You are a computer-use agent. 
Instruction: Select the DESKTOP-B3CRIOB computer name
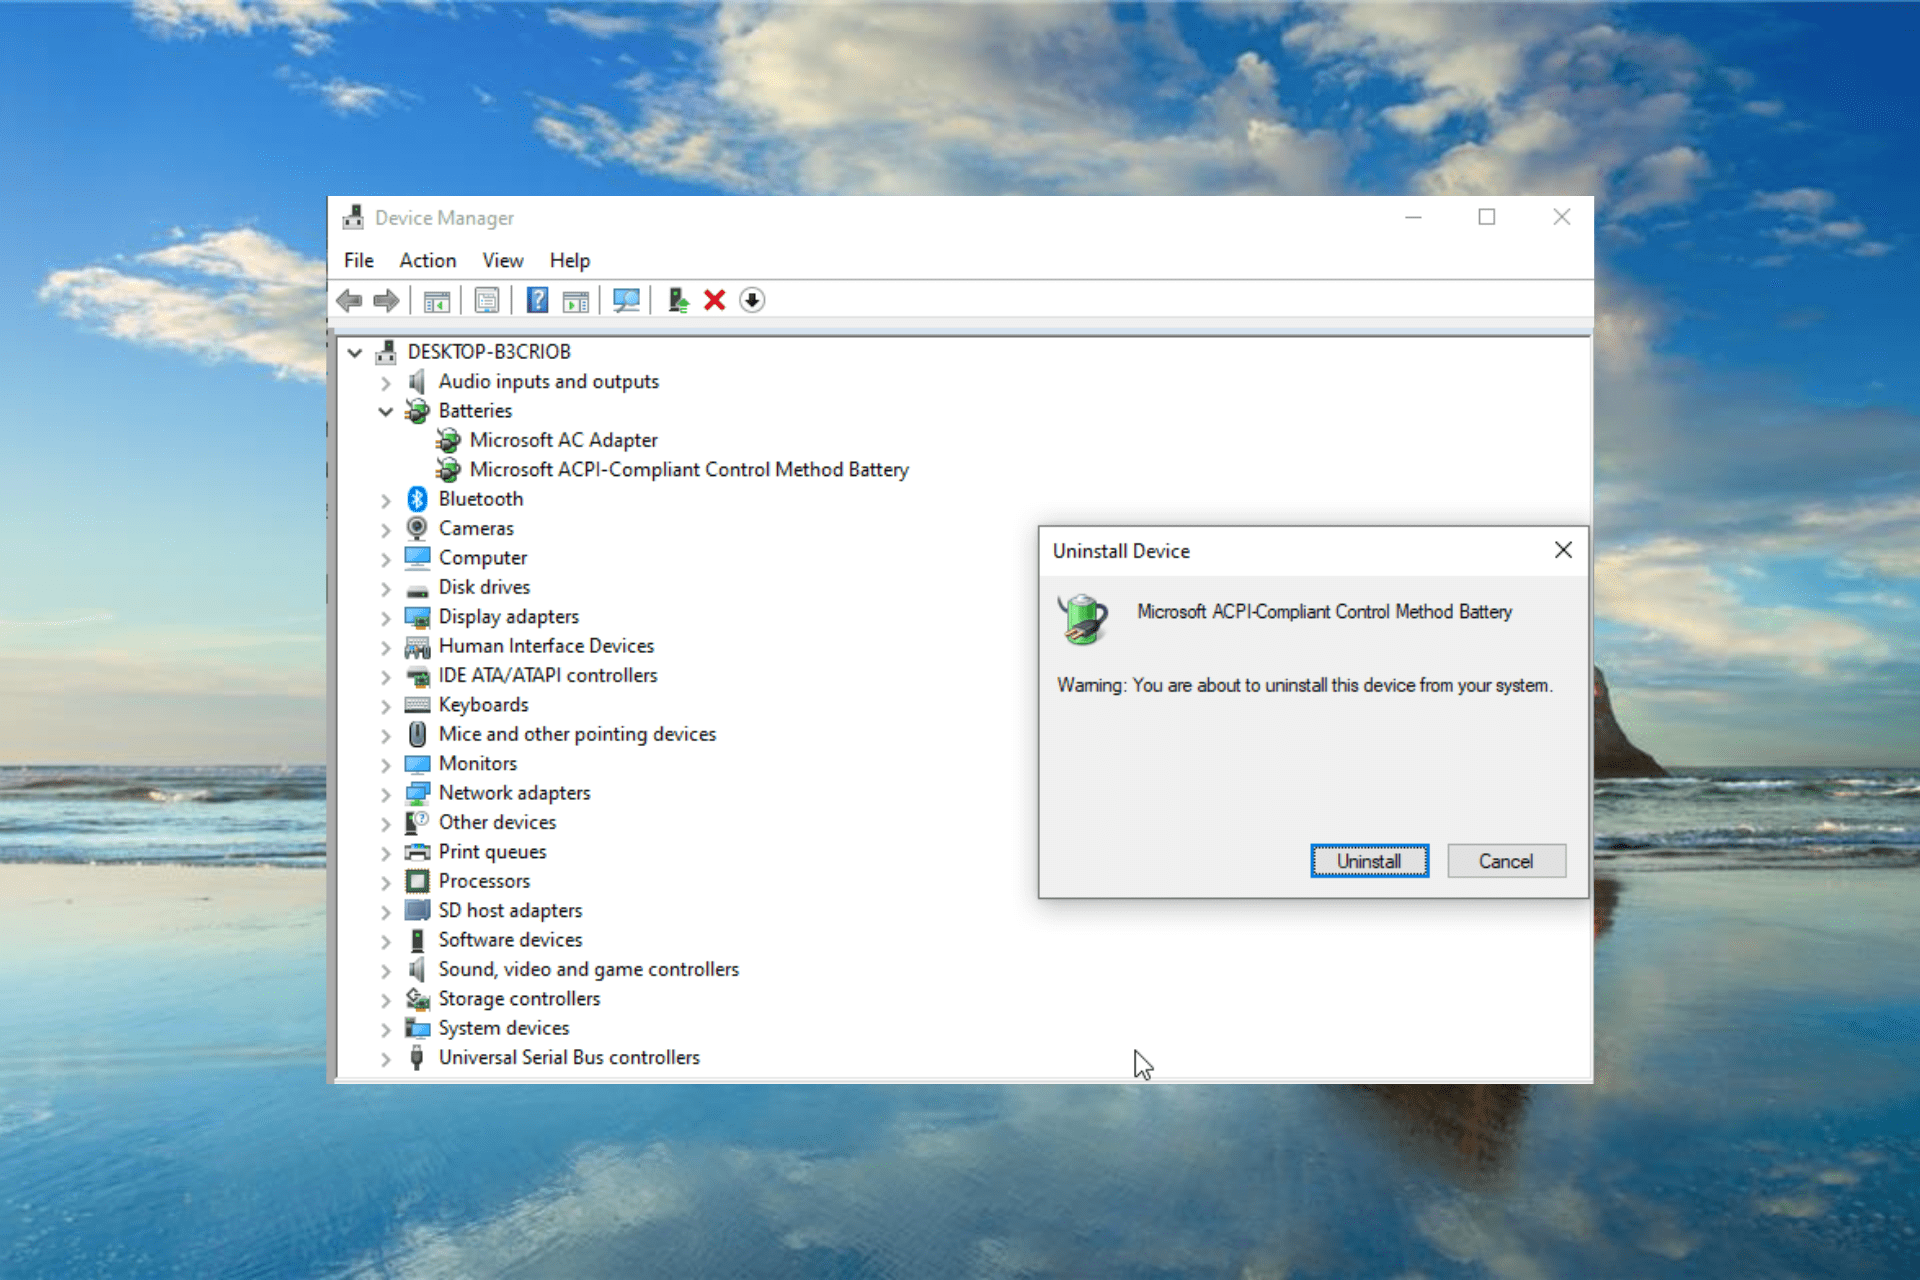pyautogui.click(x=489, y=352)
